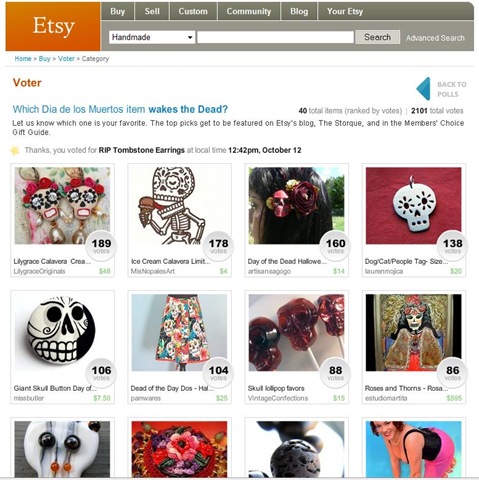Open the Buy tab
This screenshot has width=479, height=480.
click(x=118, y=11)
